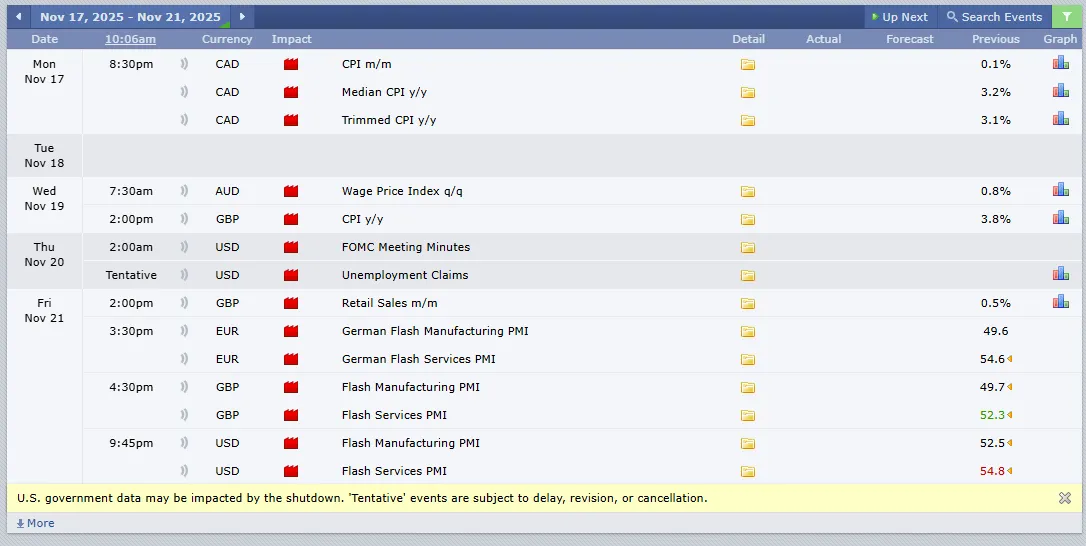
Task: Open Search Events
Action: (995, 17)
